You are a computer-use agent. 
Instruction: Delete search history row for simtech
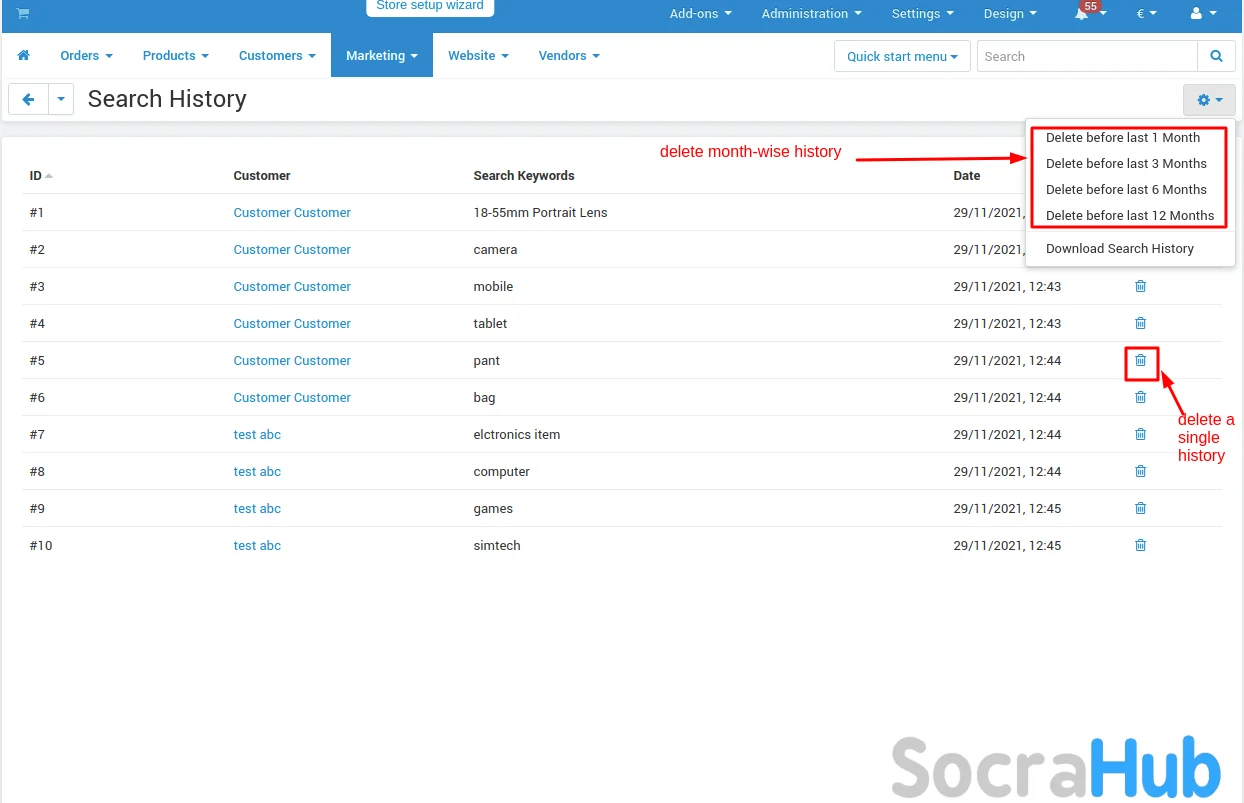[x=1140, y=545]
